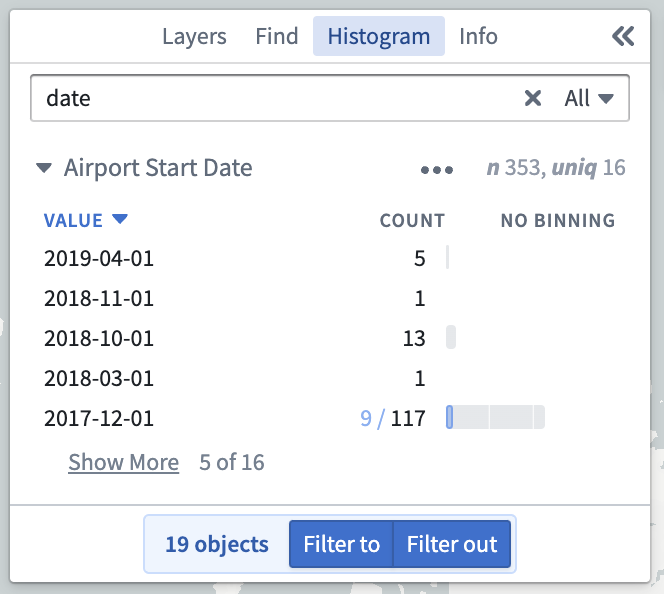Click the n 353, uniq 16 summary
Image resolution: width=664 pixels, height=594 pixels.
[556, 168]
